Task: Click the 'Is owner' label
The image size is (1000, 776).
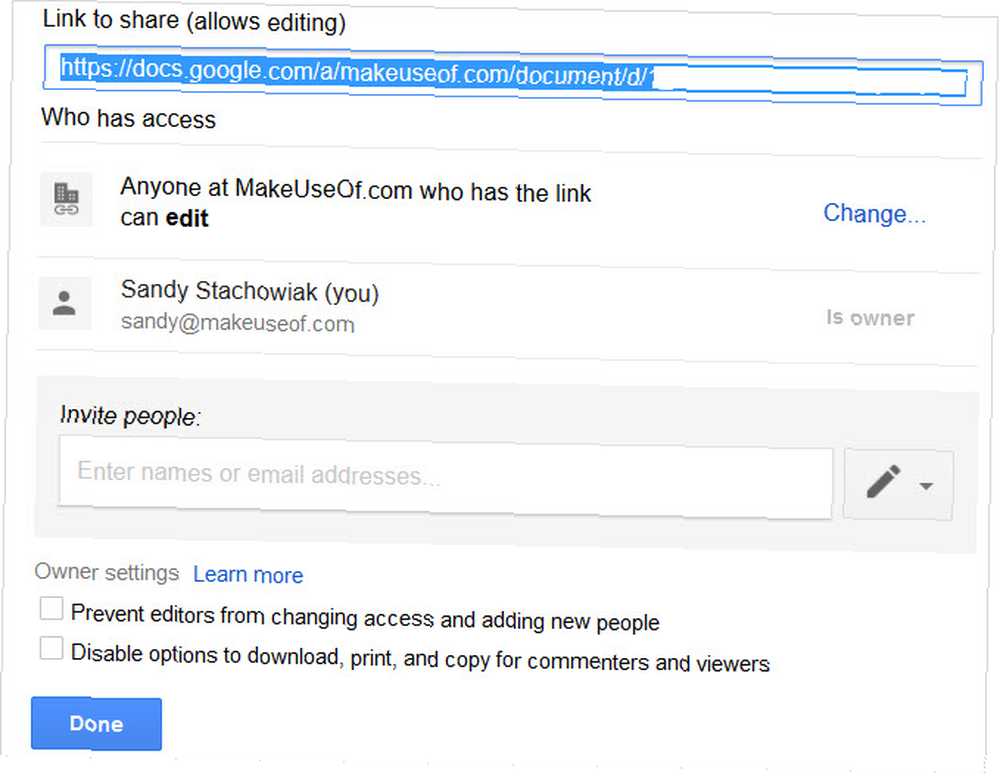Action: point(871,318)
